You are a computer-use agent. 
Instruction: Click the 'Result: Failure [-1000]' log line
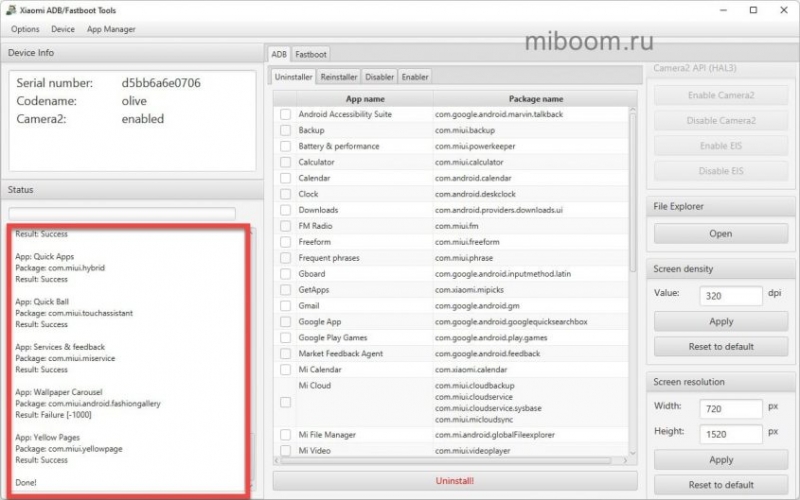point(54,415)
